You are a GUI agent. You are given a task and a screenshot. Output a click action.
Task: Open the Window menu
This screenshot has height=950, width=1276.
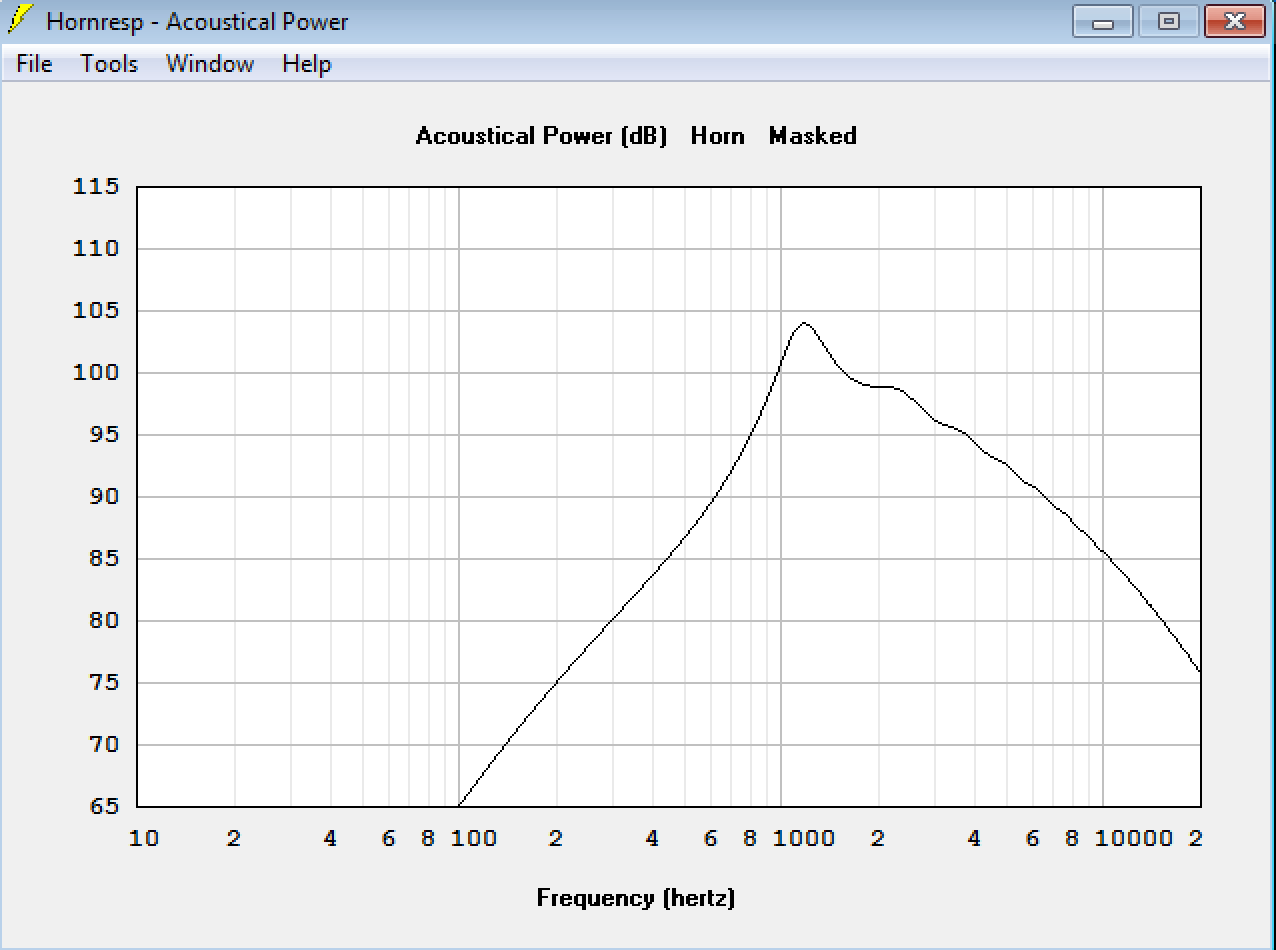click(210, 64)
